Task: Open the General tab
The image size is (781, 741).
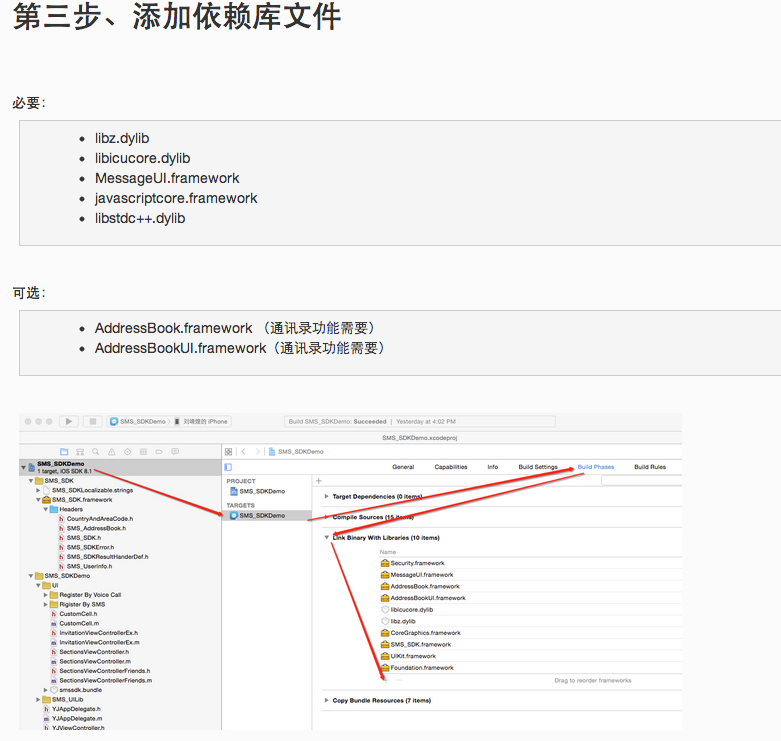Action: (403, 467)
